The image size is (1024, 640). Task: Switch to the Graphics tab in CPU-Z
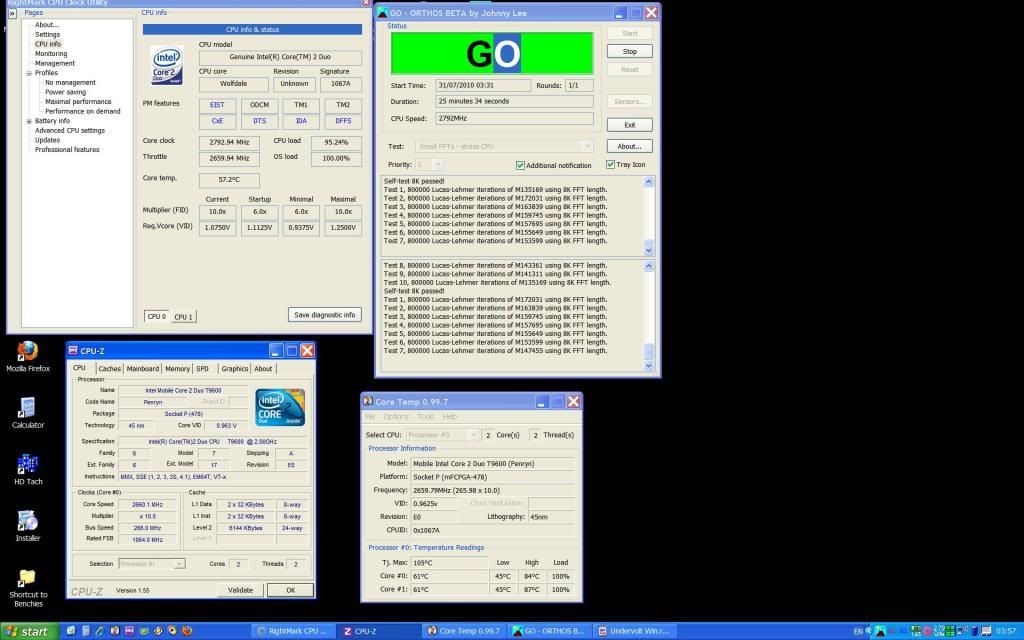(234, 368)
